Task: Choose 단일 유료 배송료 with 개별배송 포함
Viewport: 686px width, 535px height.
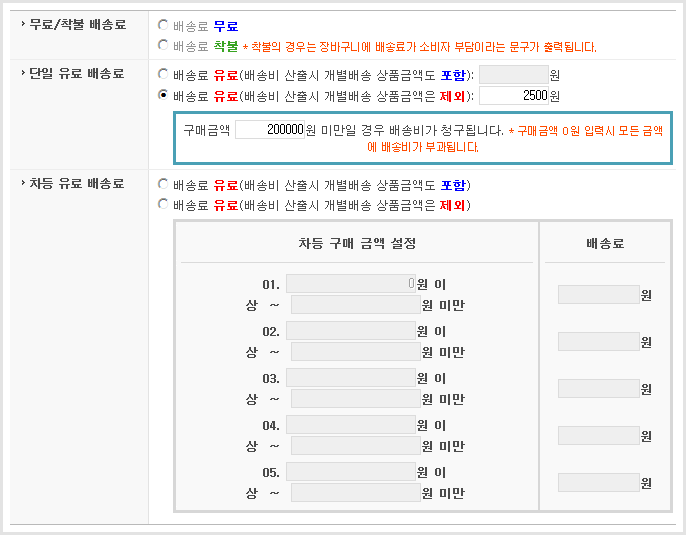Action: pos(164,74)
